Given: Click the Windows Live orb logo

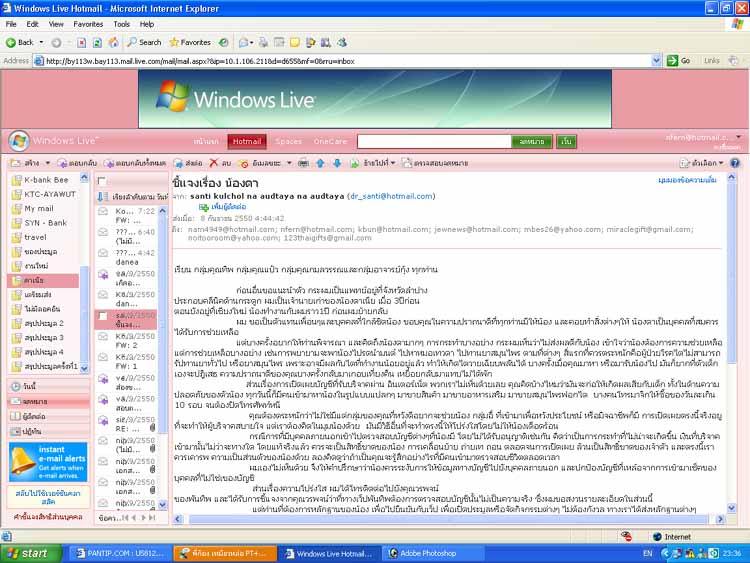Looking at the screenshot, I should click(x=19, y=141).
